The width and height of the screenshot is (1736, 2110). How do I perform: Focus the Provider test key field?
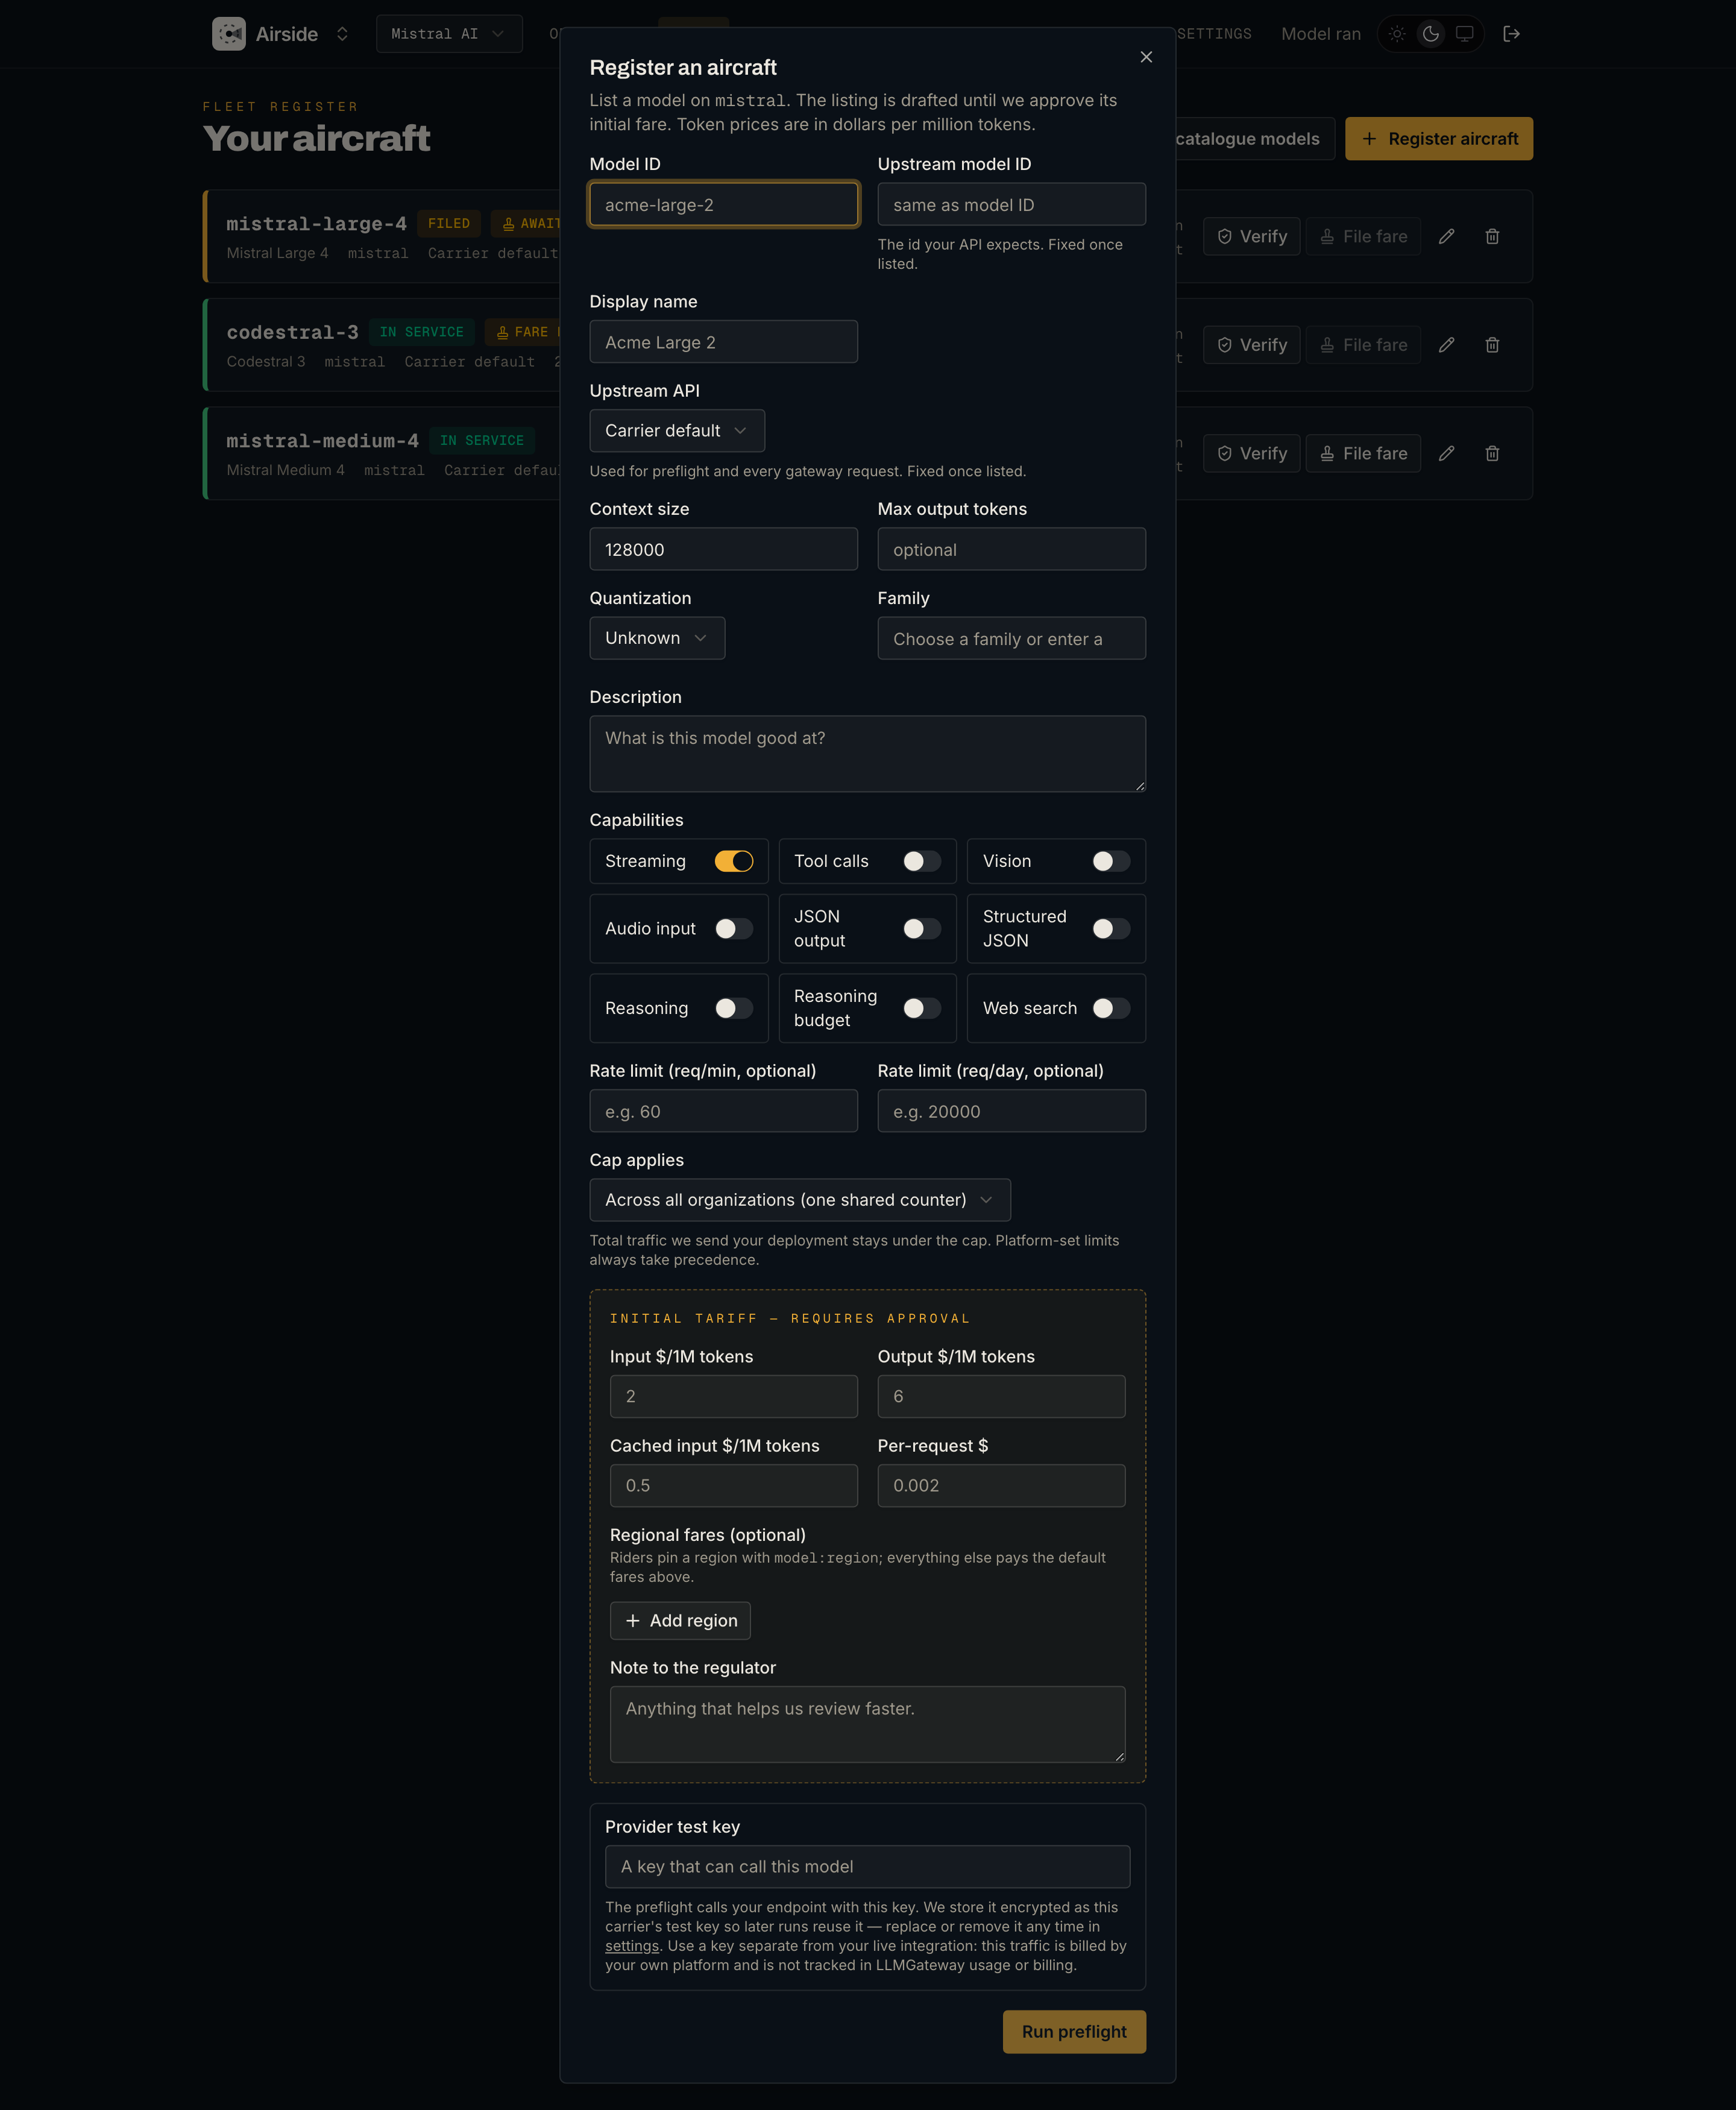[x=867, y=1867]
